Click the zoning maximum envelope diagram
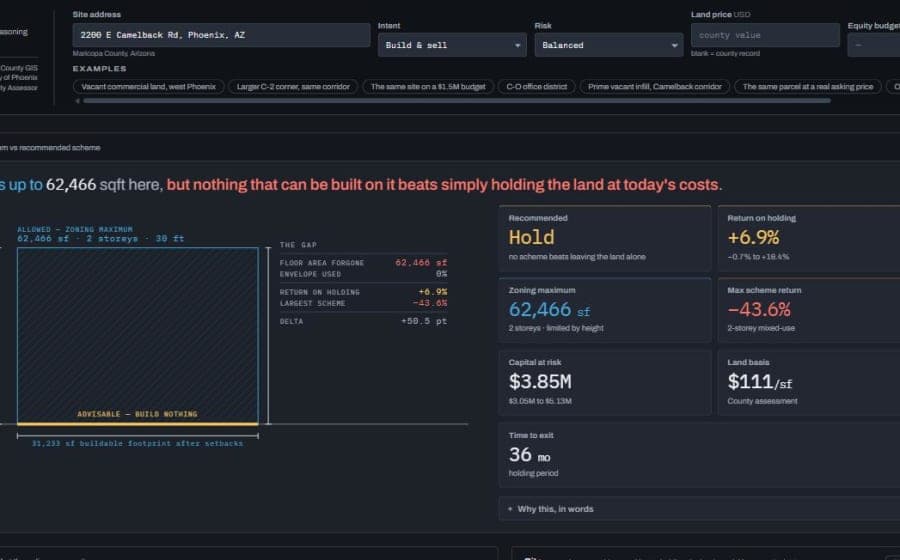 pos(138,336)
